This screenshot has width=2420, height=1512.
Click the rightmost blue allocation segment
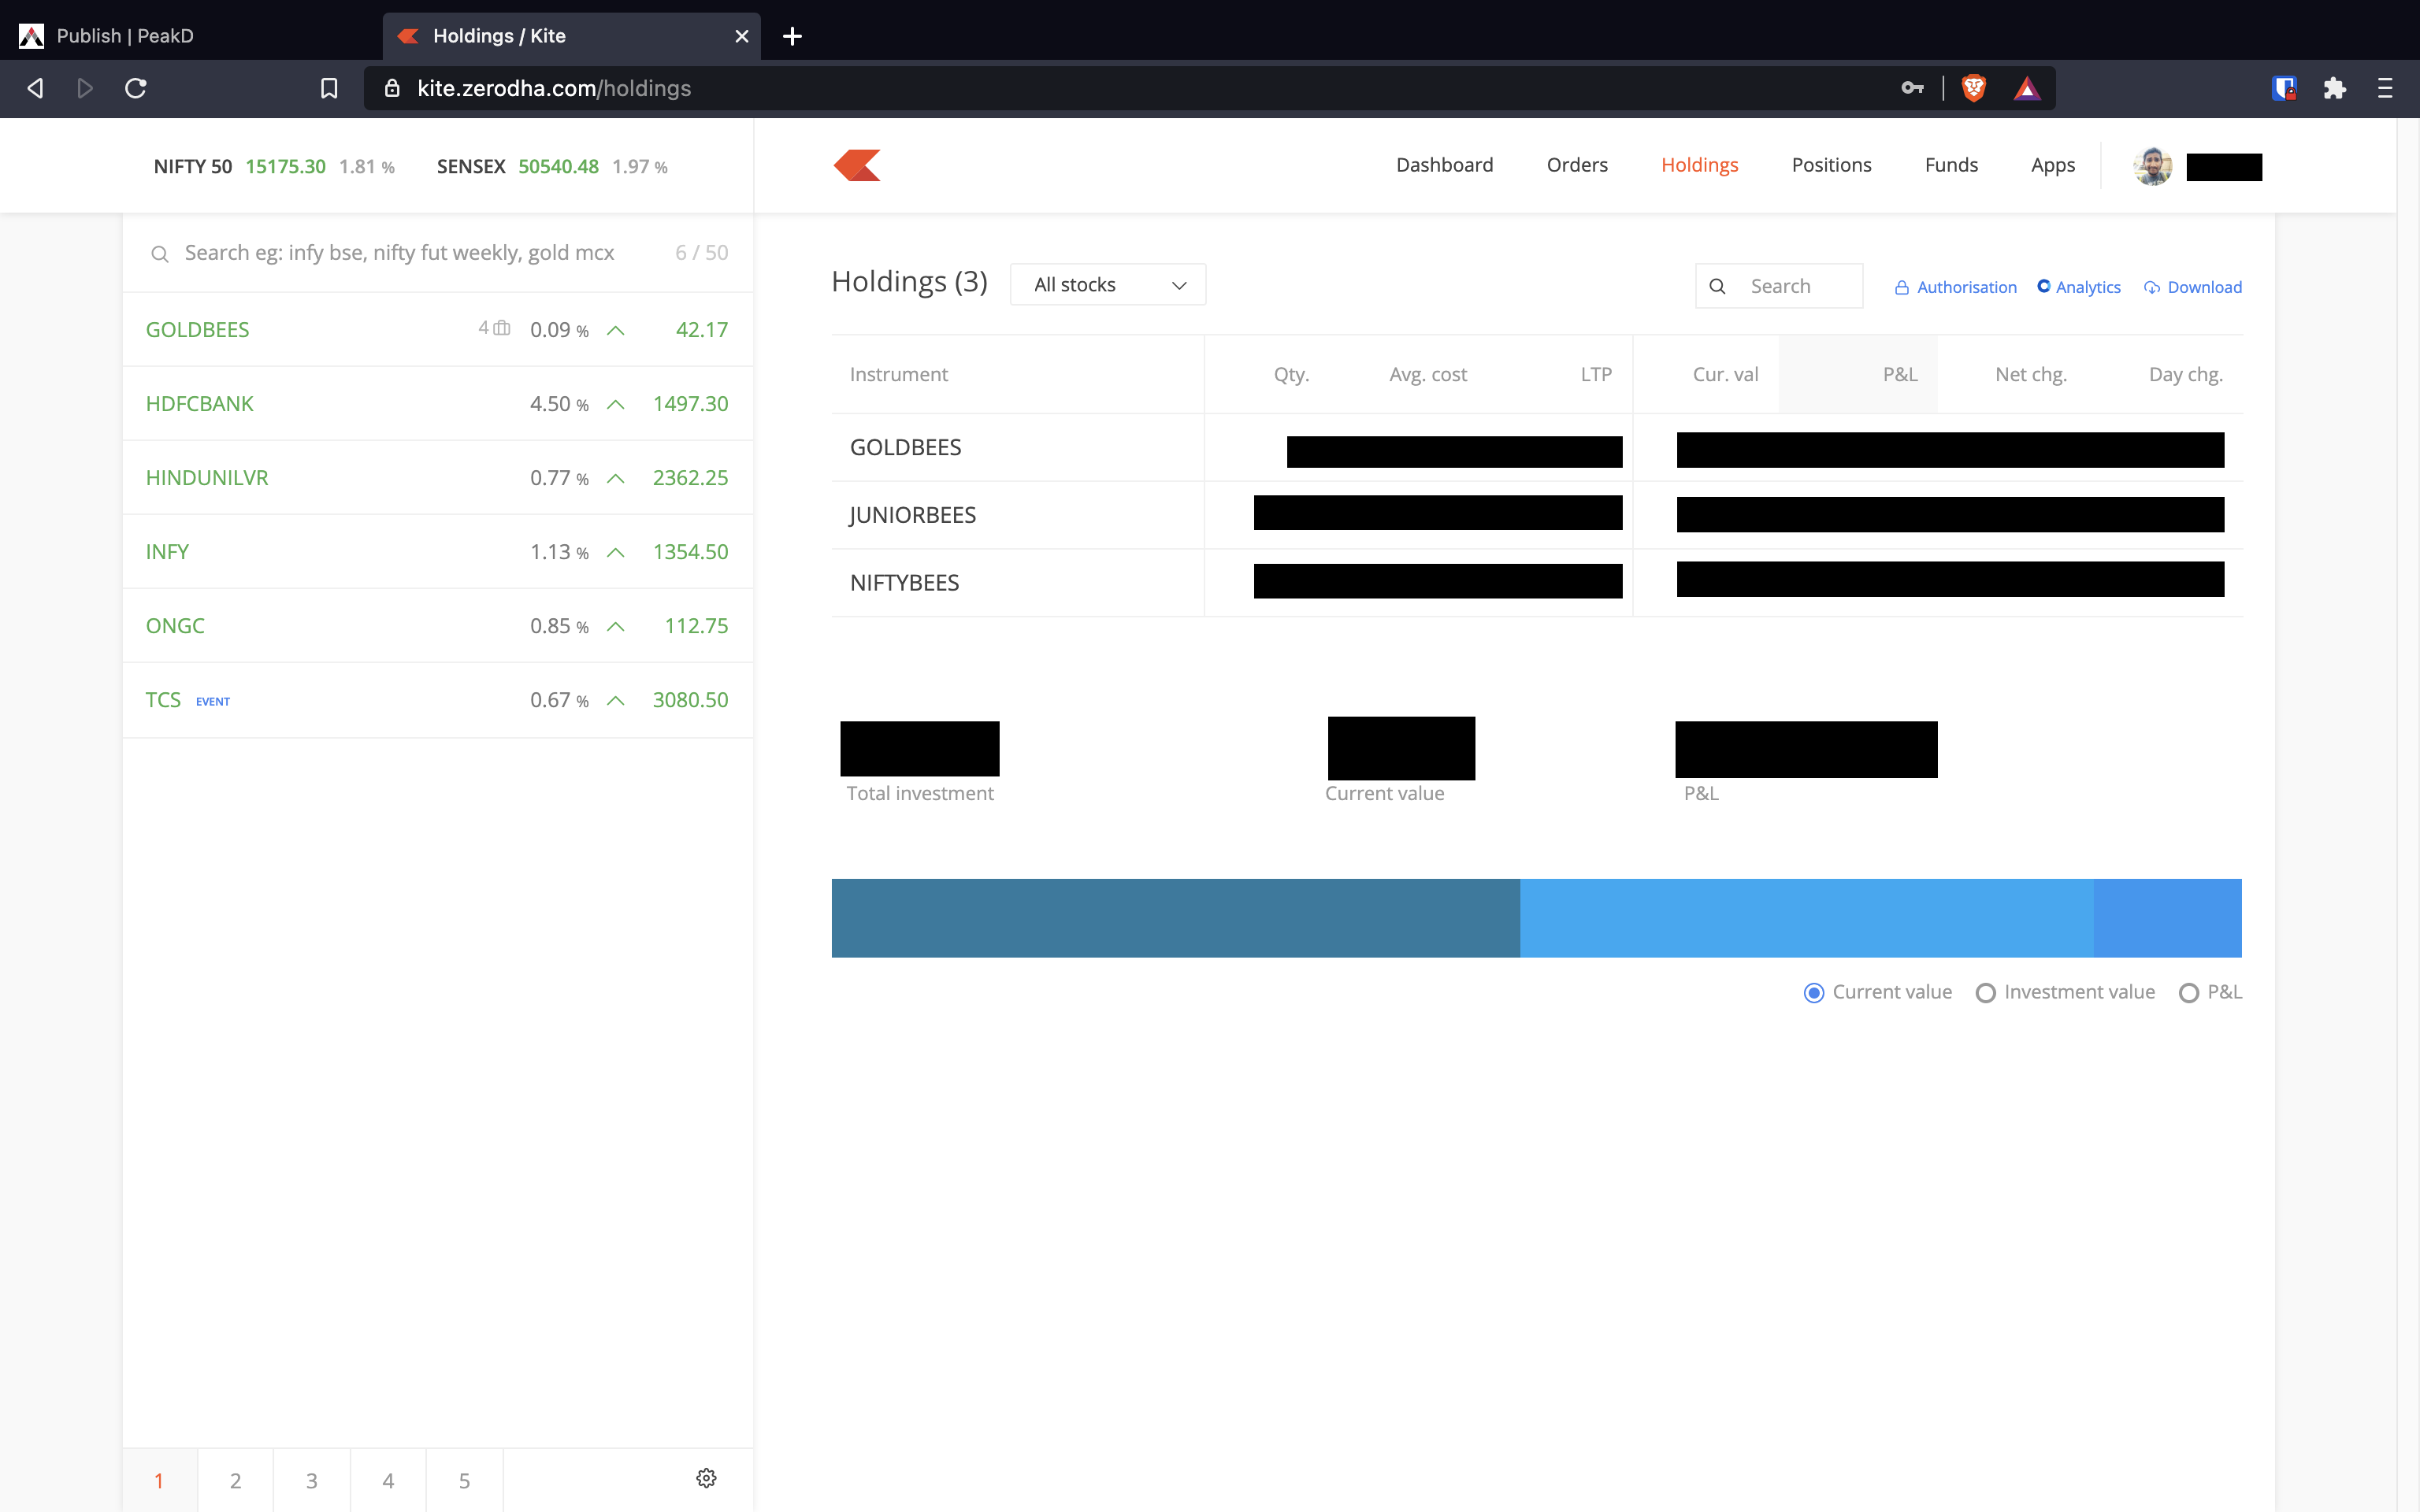(2167, 918)
